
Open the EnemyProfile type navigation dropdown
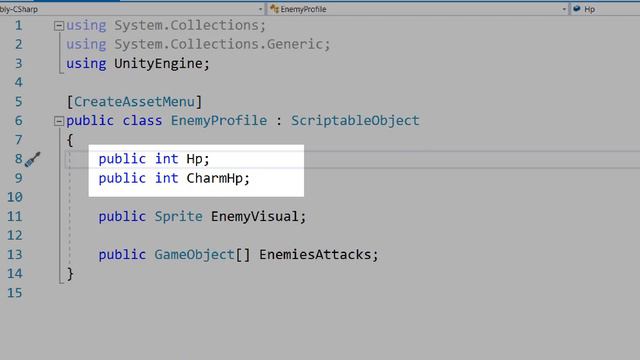pyautogui.click(x=564, y=9)
